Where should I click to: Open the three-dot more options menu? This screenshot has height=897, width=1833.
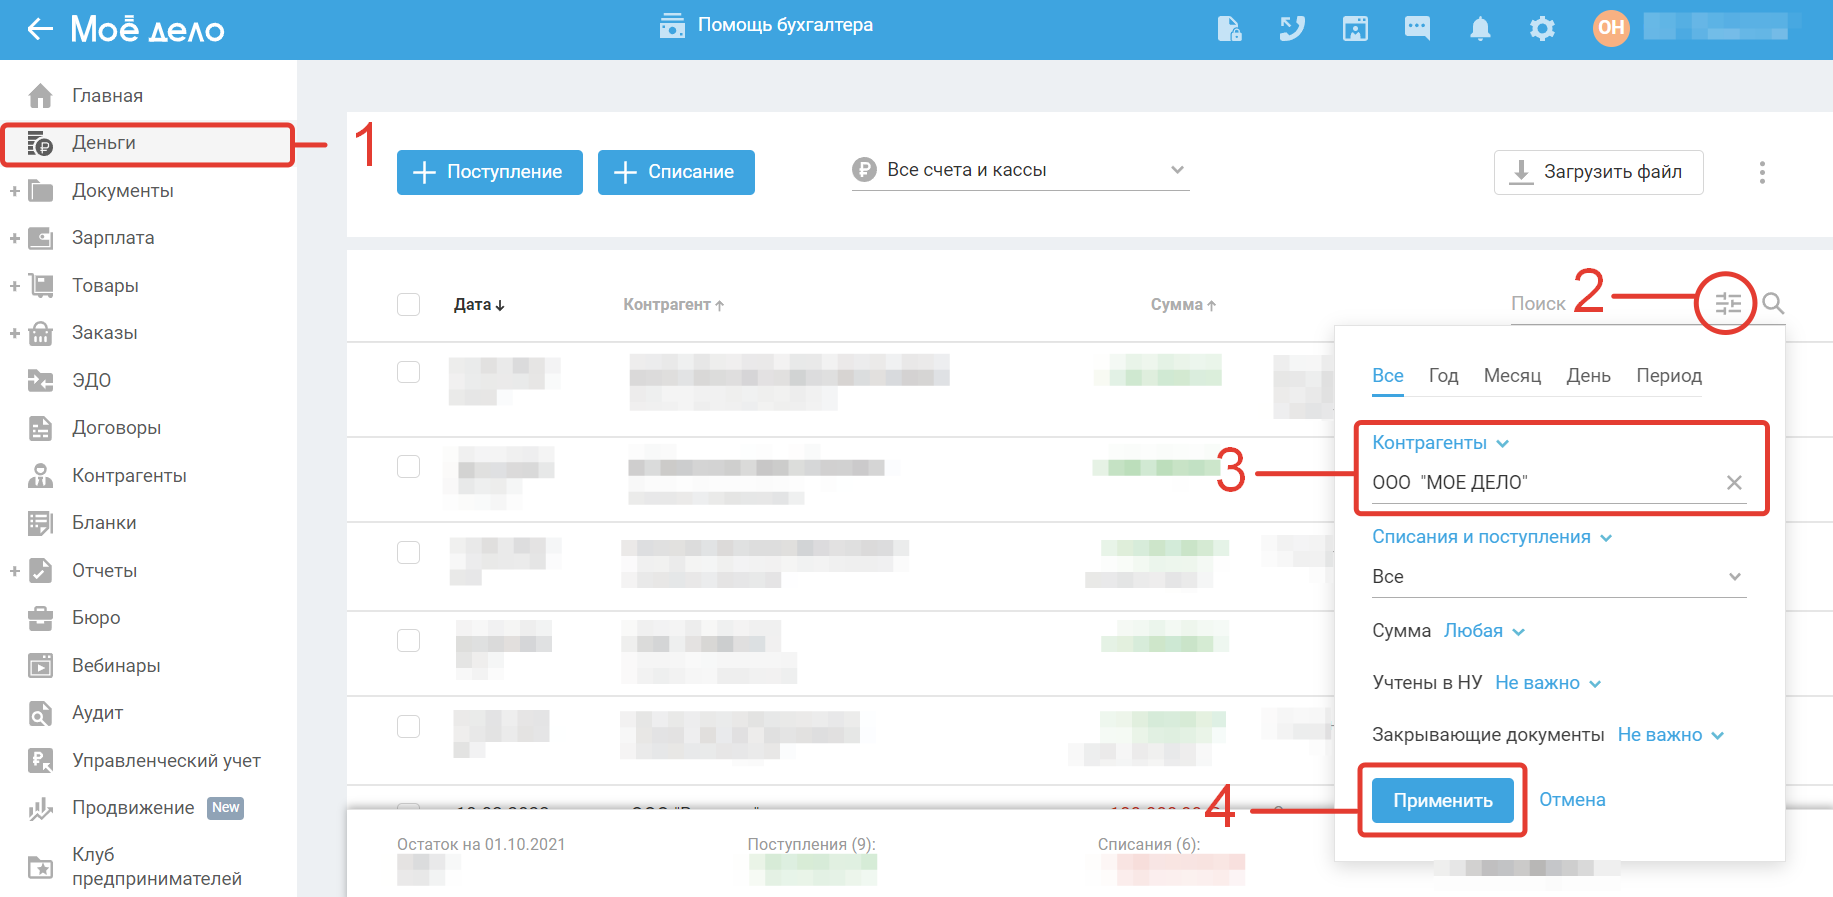1762,173
